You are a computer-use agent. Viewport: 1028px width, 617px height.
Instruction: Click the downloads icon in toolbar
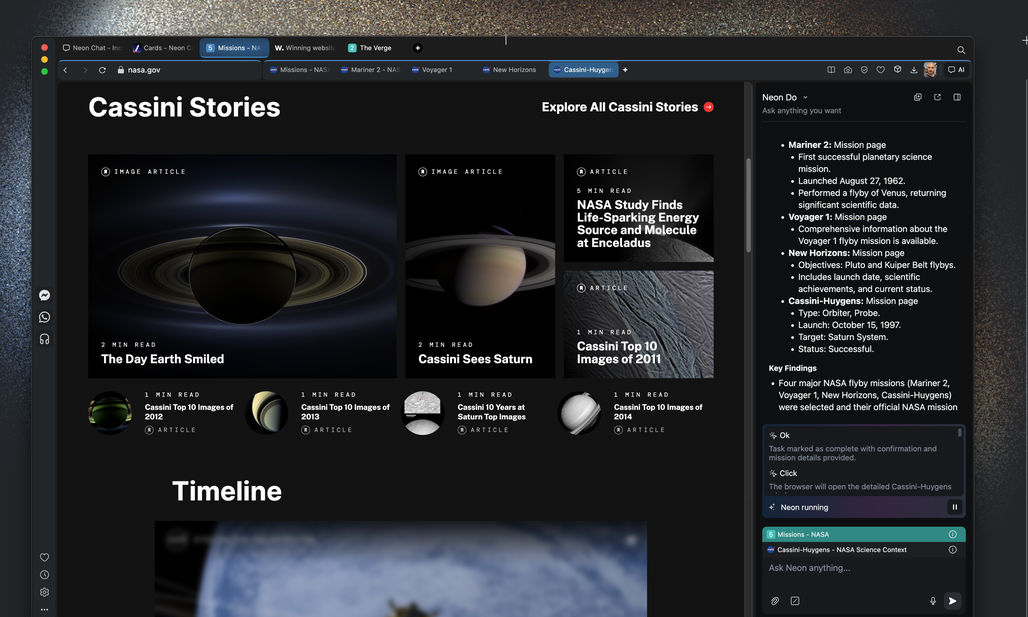914,70
